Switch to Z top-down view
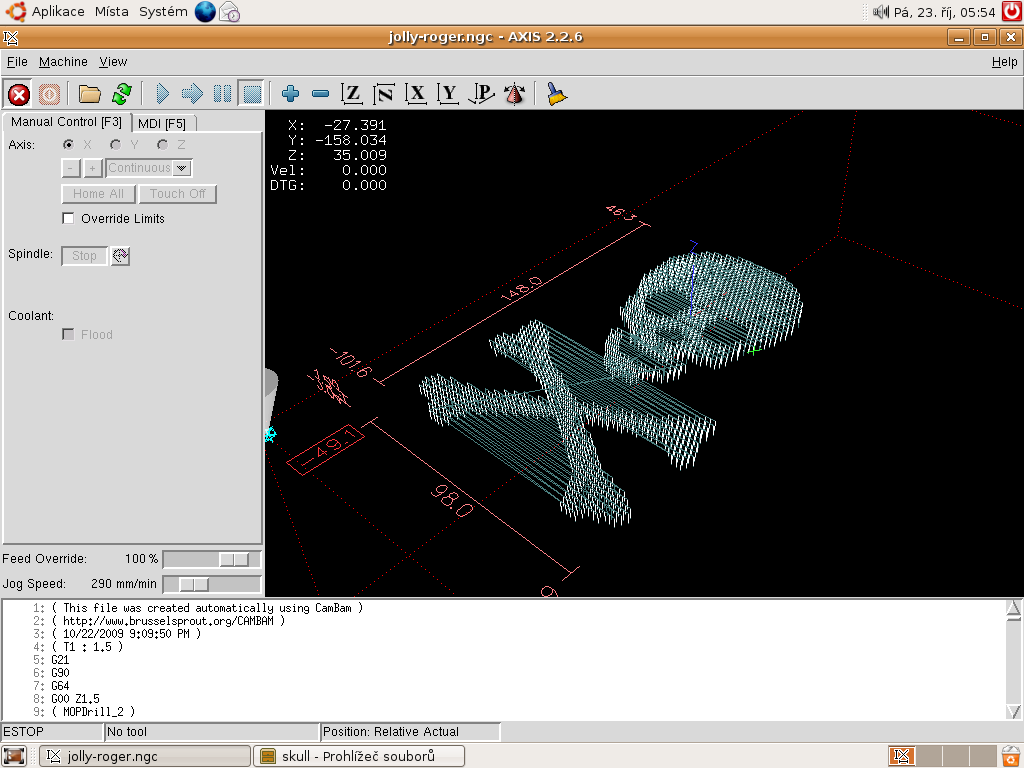The height and width of the screenshot is (768, 1024). point(352,94)
